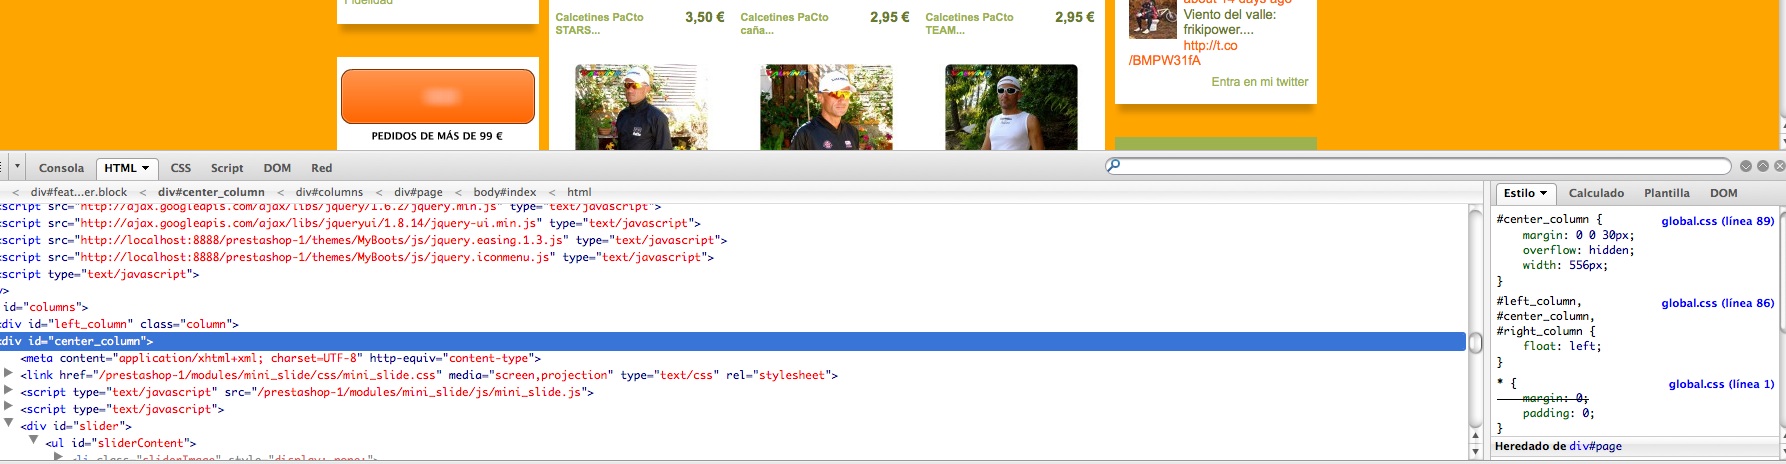The width and height of the screenshot is (1786, 464).
Task: Open the Calcetines PaCto caña product link
Action: pos(784,23)
